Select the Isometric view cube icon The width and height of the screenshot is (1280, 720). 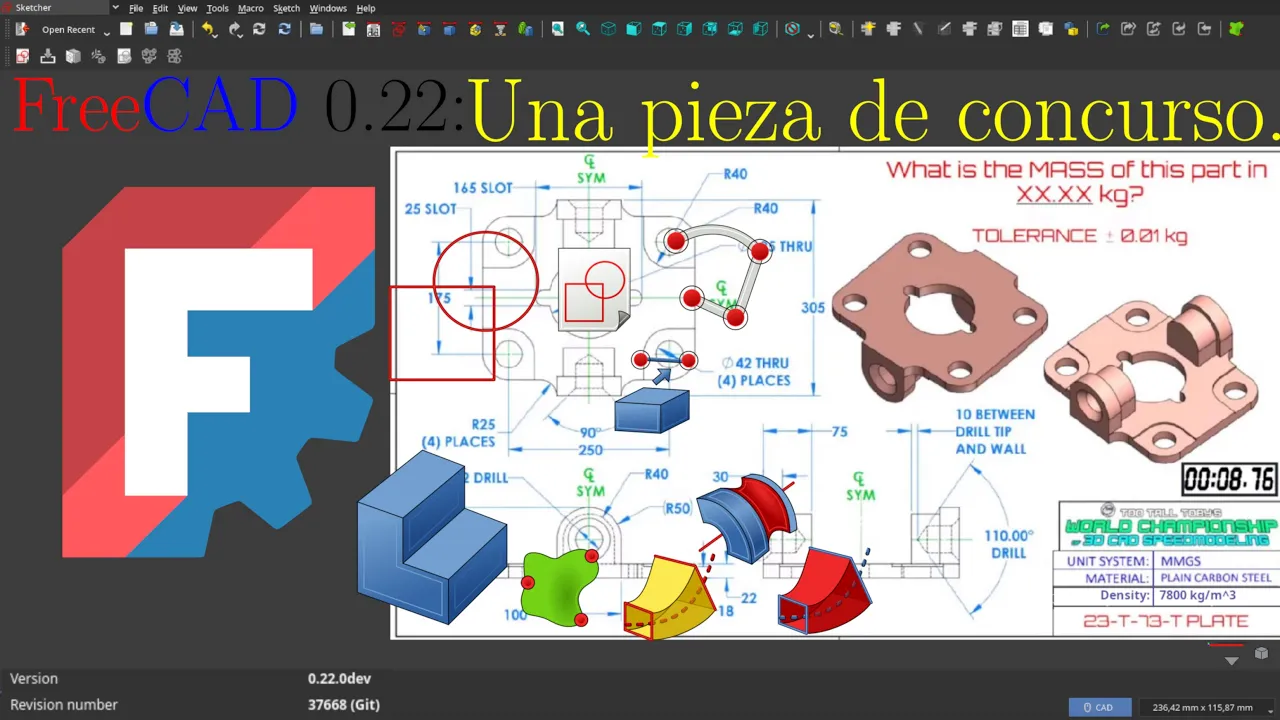(x=609, y=30)
